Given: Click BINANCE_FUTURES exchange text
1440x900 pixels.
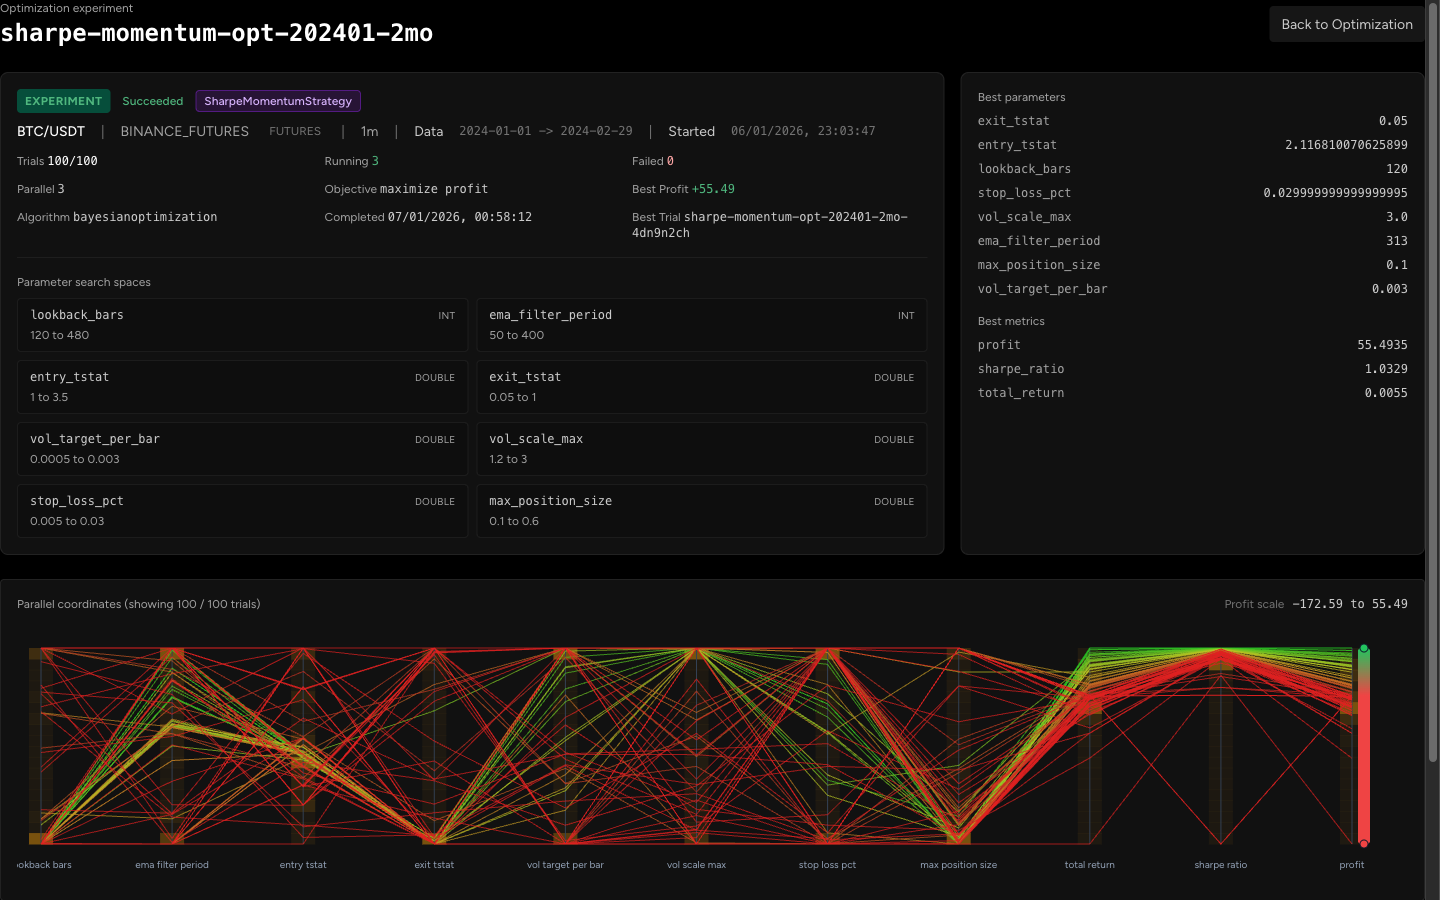Looking at the screenshot, I should tap(185, 131).
